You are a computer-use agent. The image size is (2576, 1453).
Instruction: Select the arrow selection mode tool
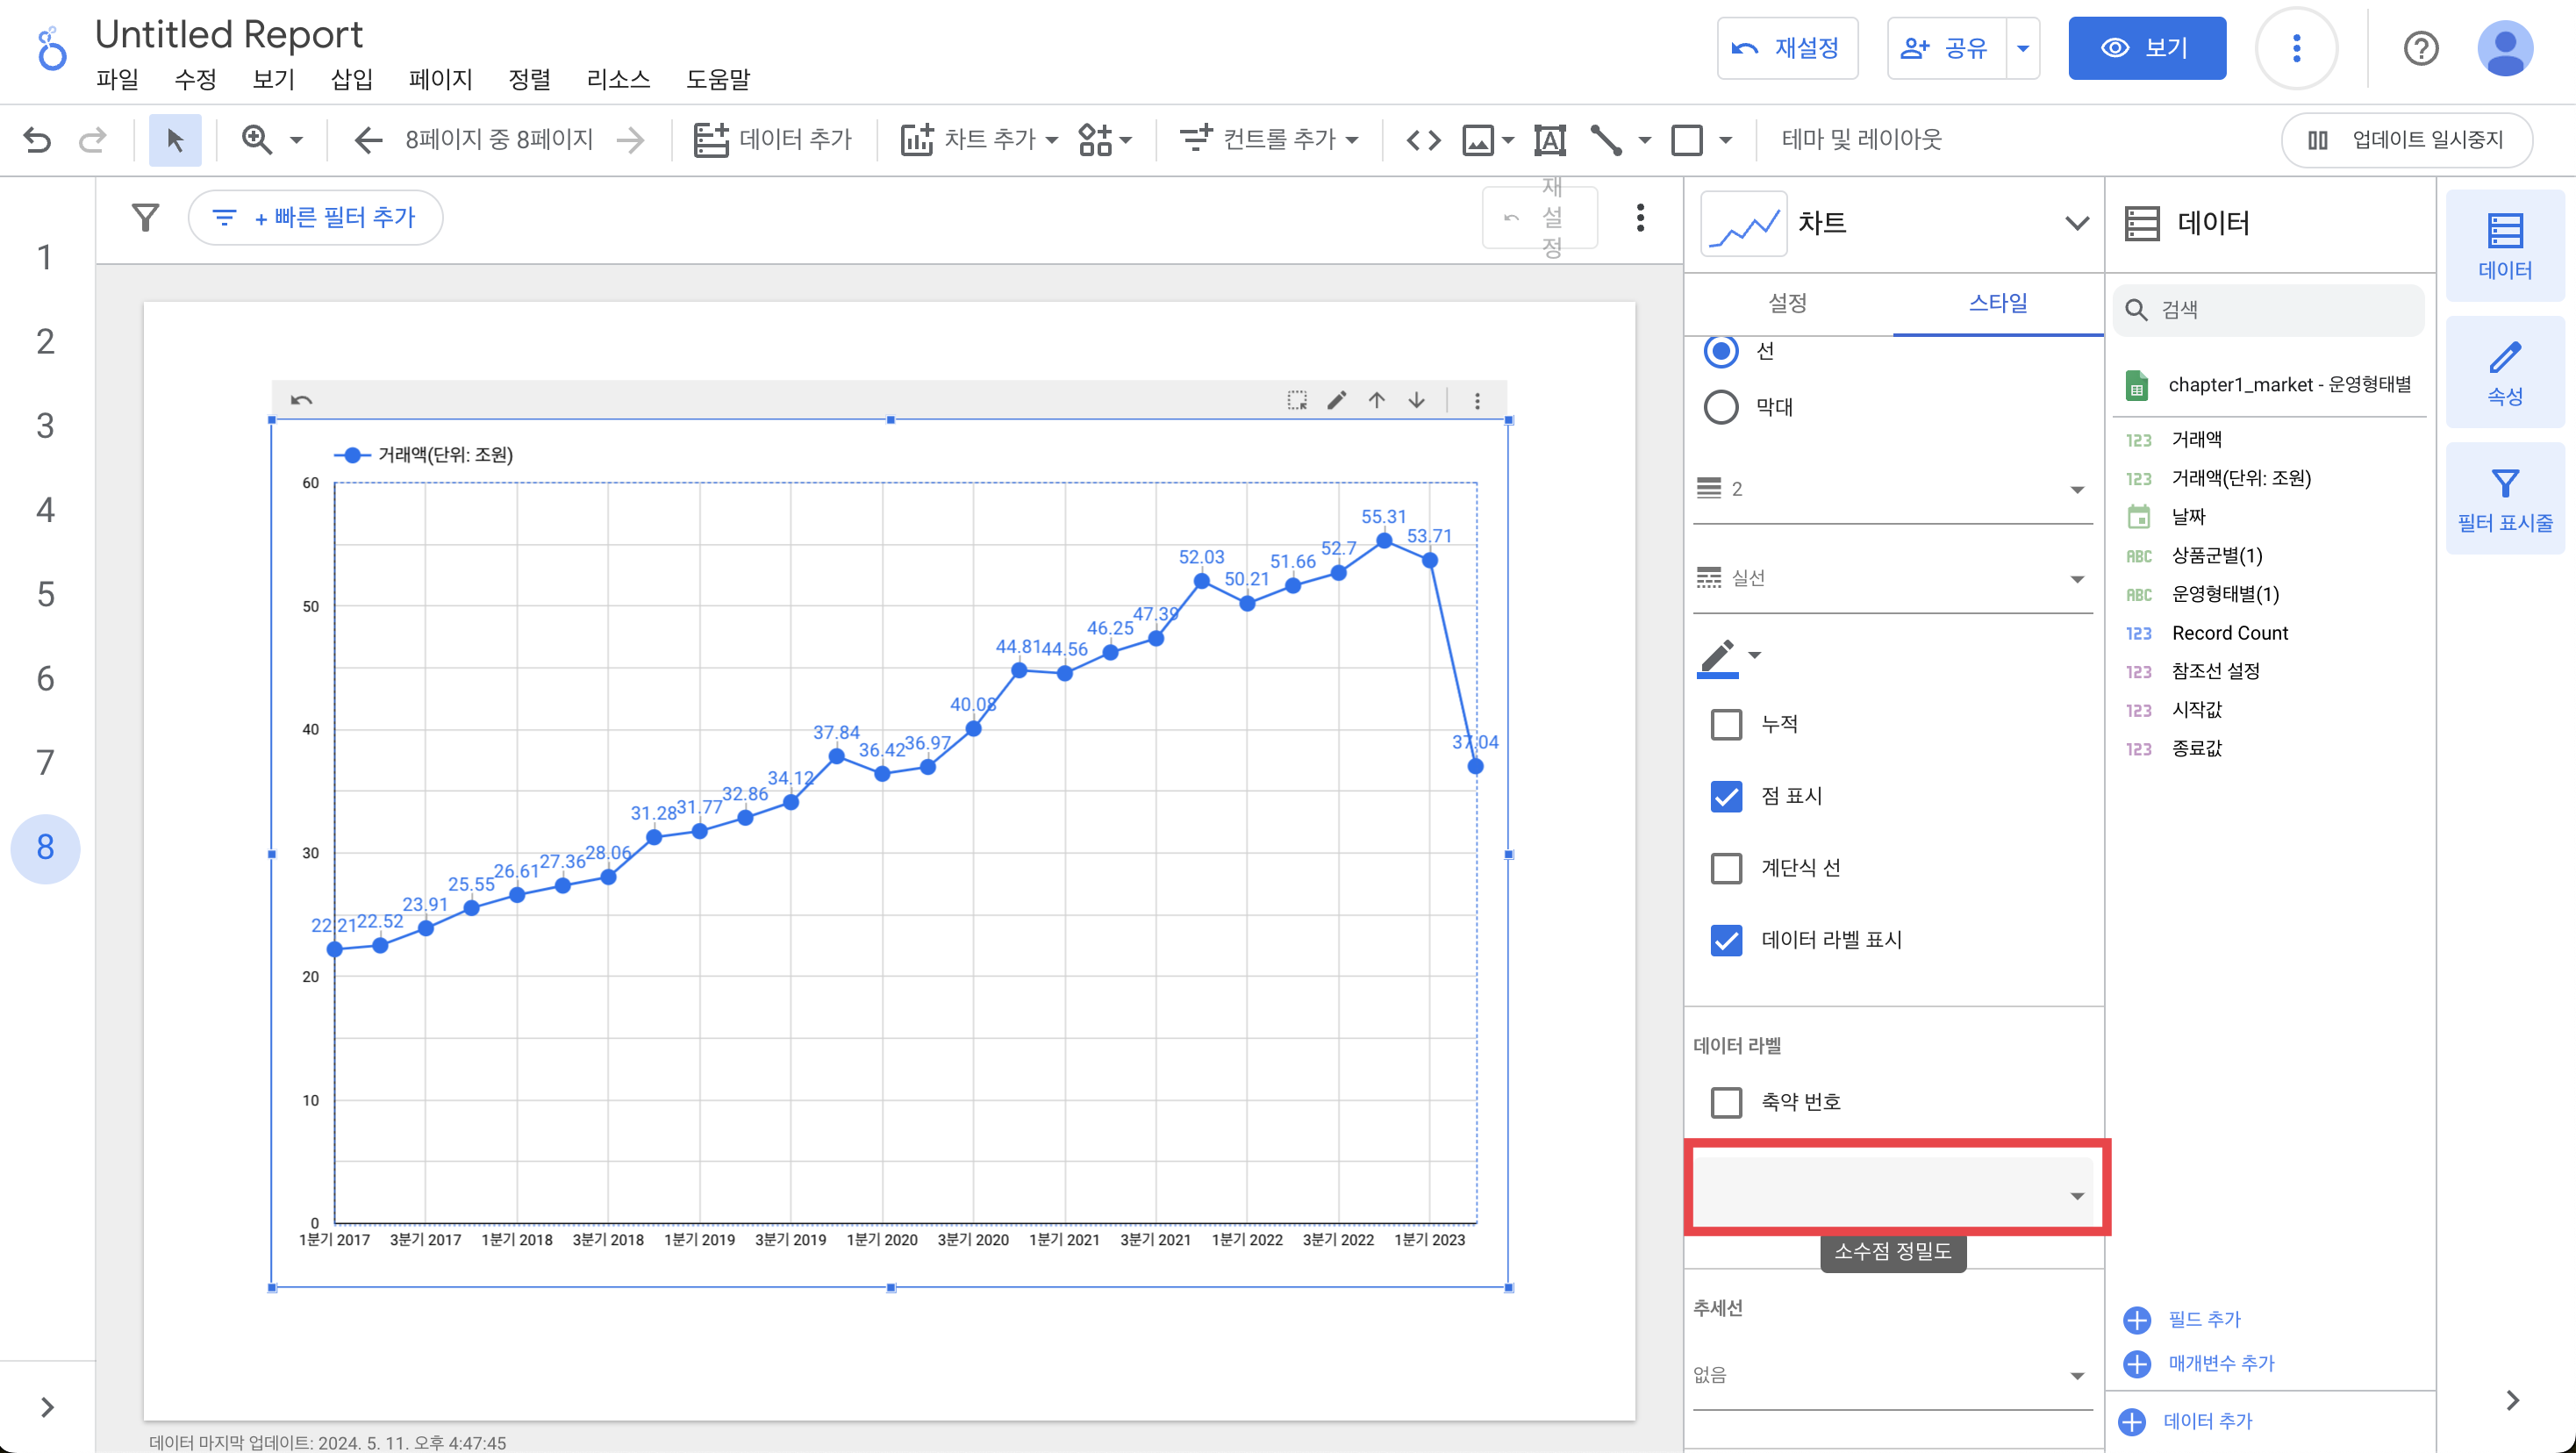tap(175, 139)
